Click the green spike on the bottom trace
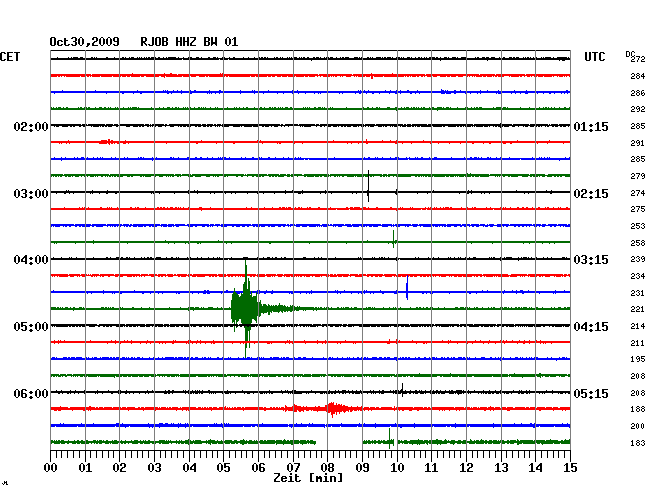Image resolution: width=650 pixels, height=494 pixels. [390, 438]
